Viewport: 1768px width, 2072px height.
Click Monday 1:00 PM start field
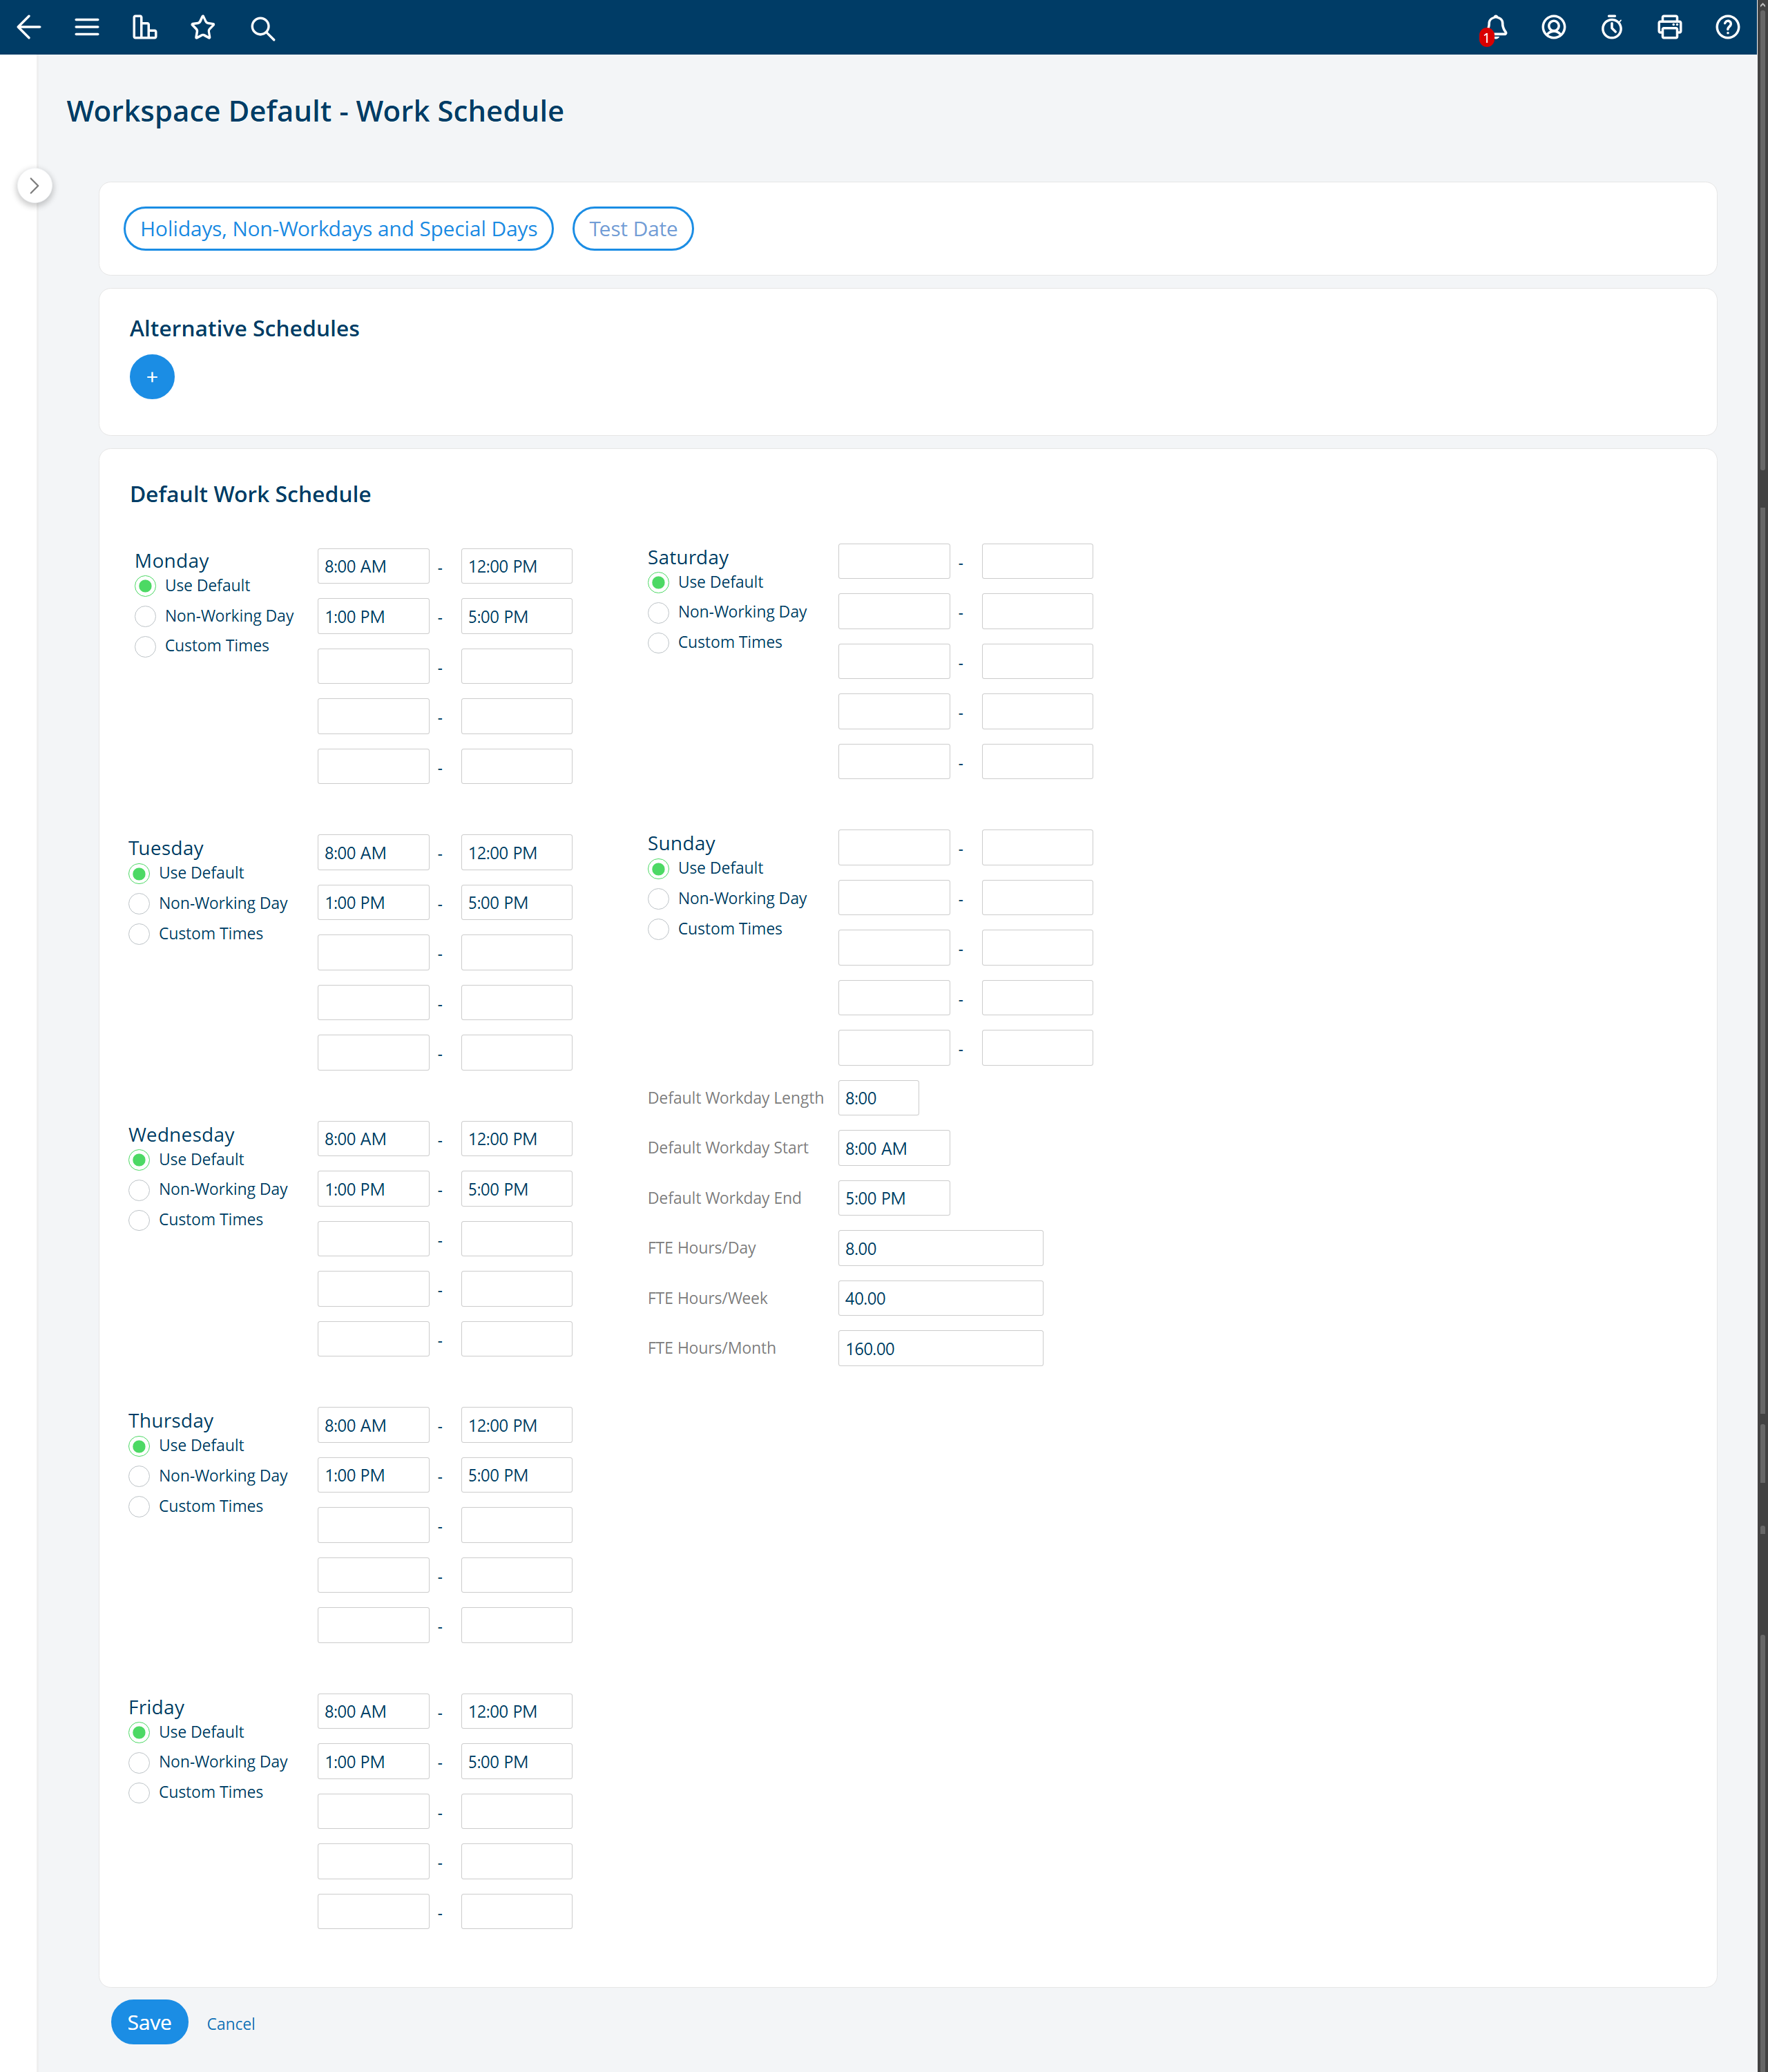pyautogui.click(x=373, y=616)
